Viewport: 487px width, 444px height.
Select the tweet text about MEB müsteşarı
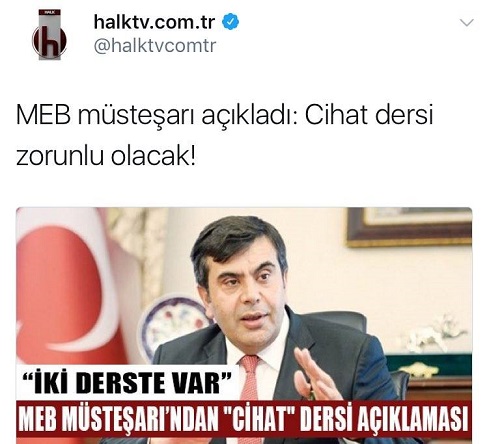(224, 136)
